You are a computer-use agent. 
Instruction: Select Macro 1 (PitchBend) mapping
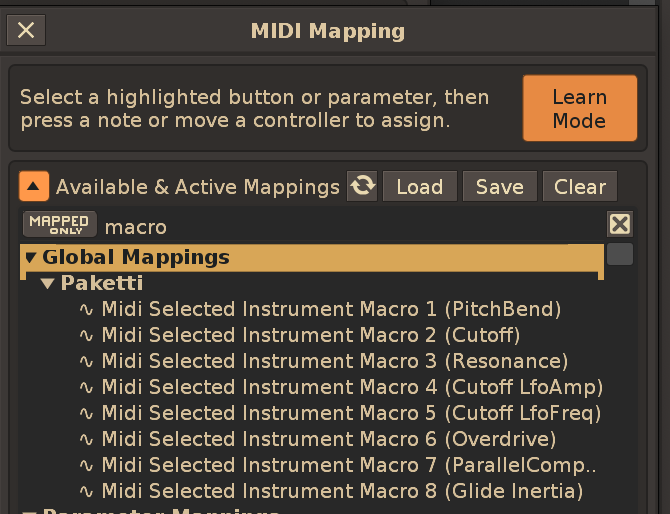331,309
